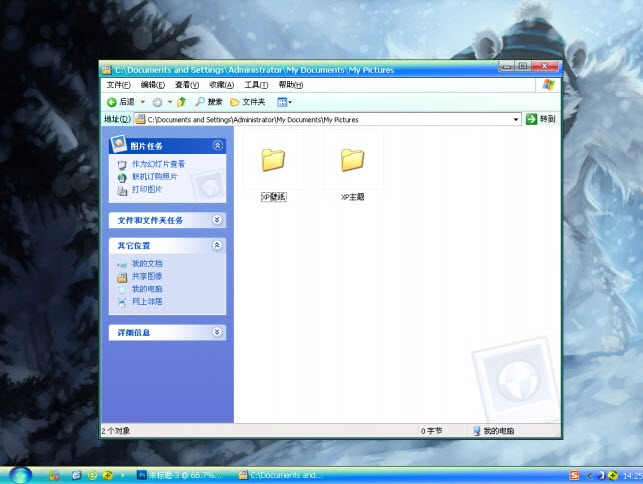Select the XP壁纸 folder icon
Viewport: 643px width, 484px height.
tap(273, 160)
